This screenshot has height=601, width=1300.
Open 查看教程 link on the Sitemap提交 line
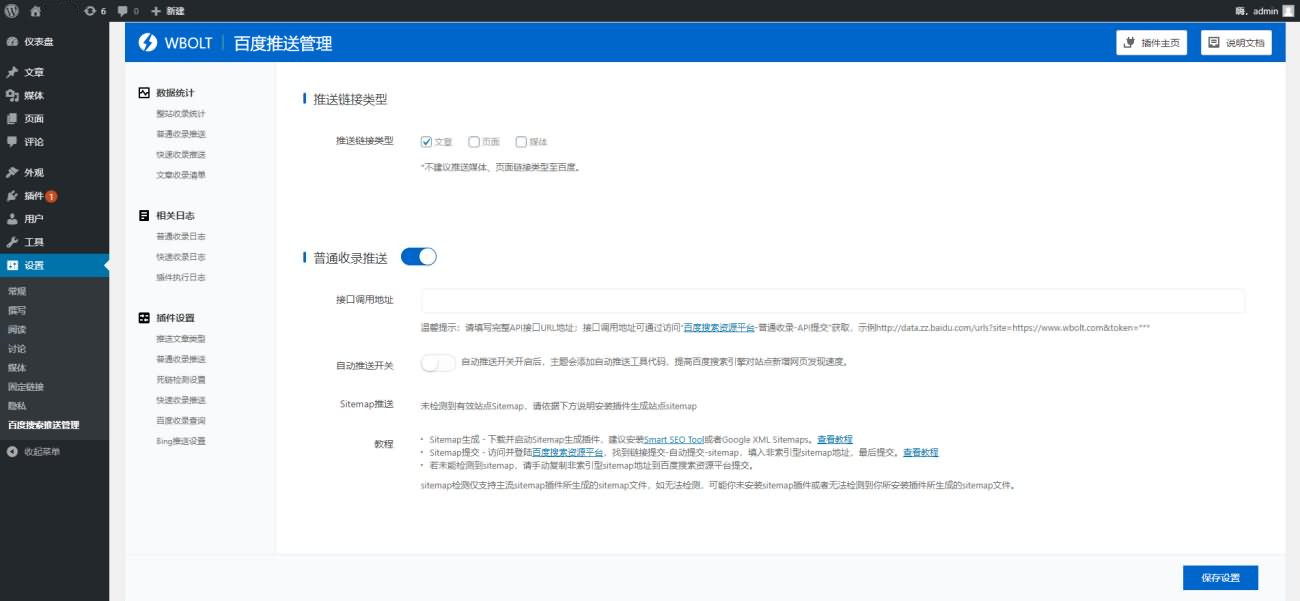point(921,452)
